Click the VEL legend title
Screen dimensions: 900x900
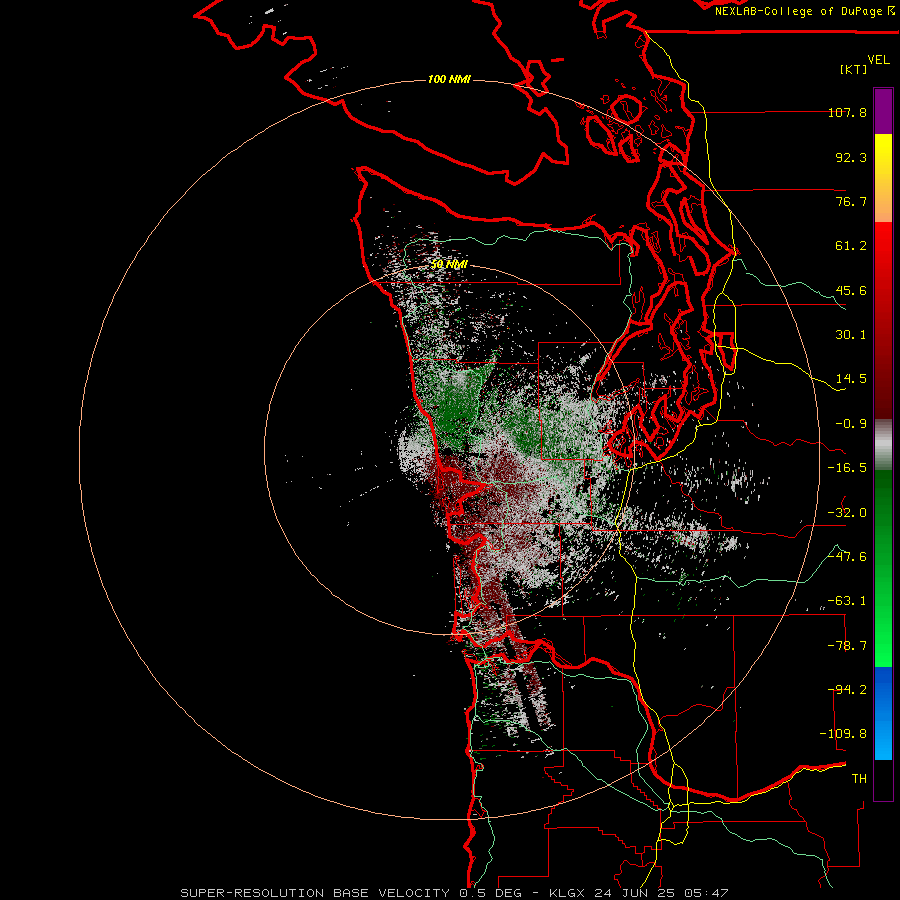[x=878, y=60]
